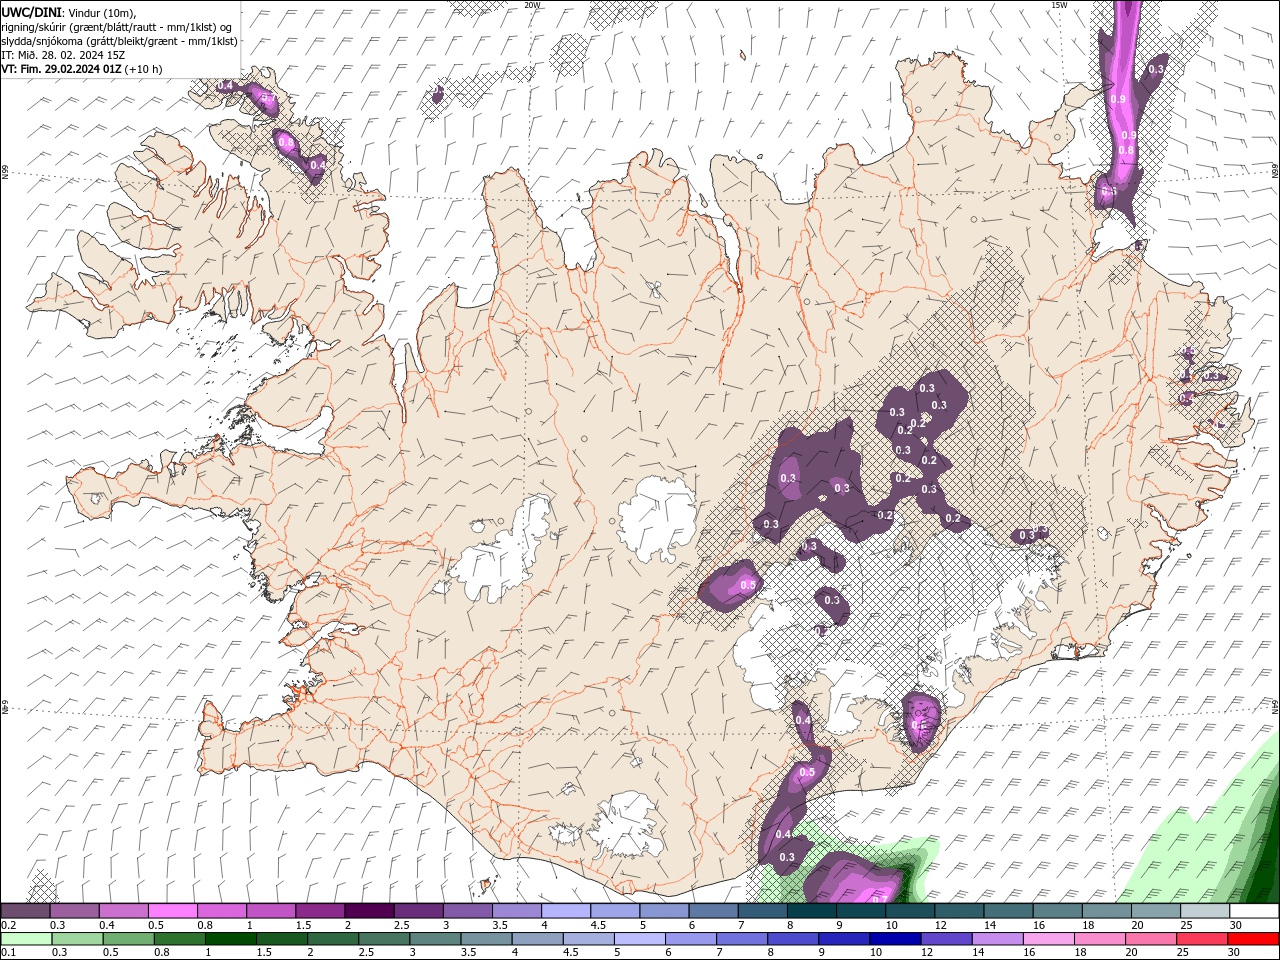Click the 'UWC/DINI: Vindur (10m)' title text
The image size is (1280, 960).
point(68,12)
